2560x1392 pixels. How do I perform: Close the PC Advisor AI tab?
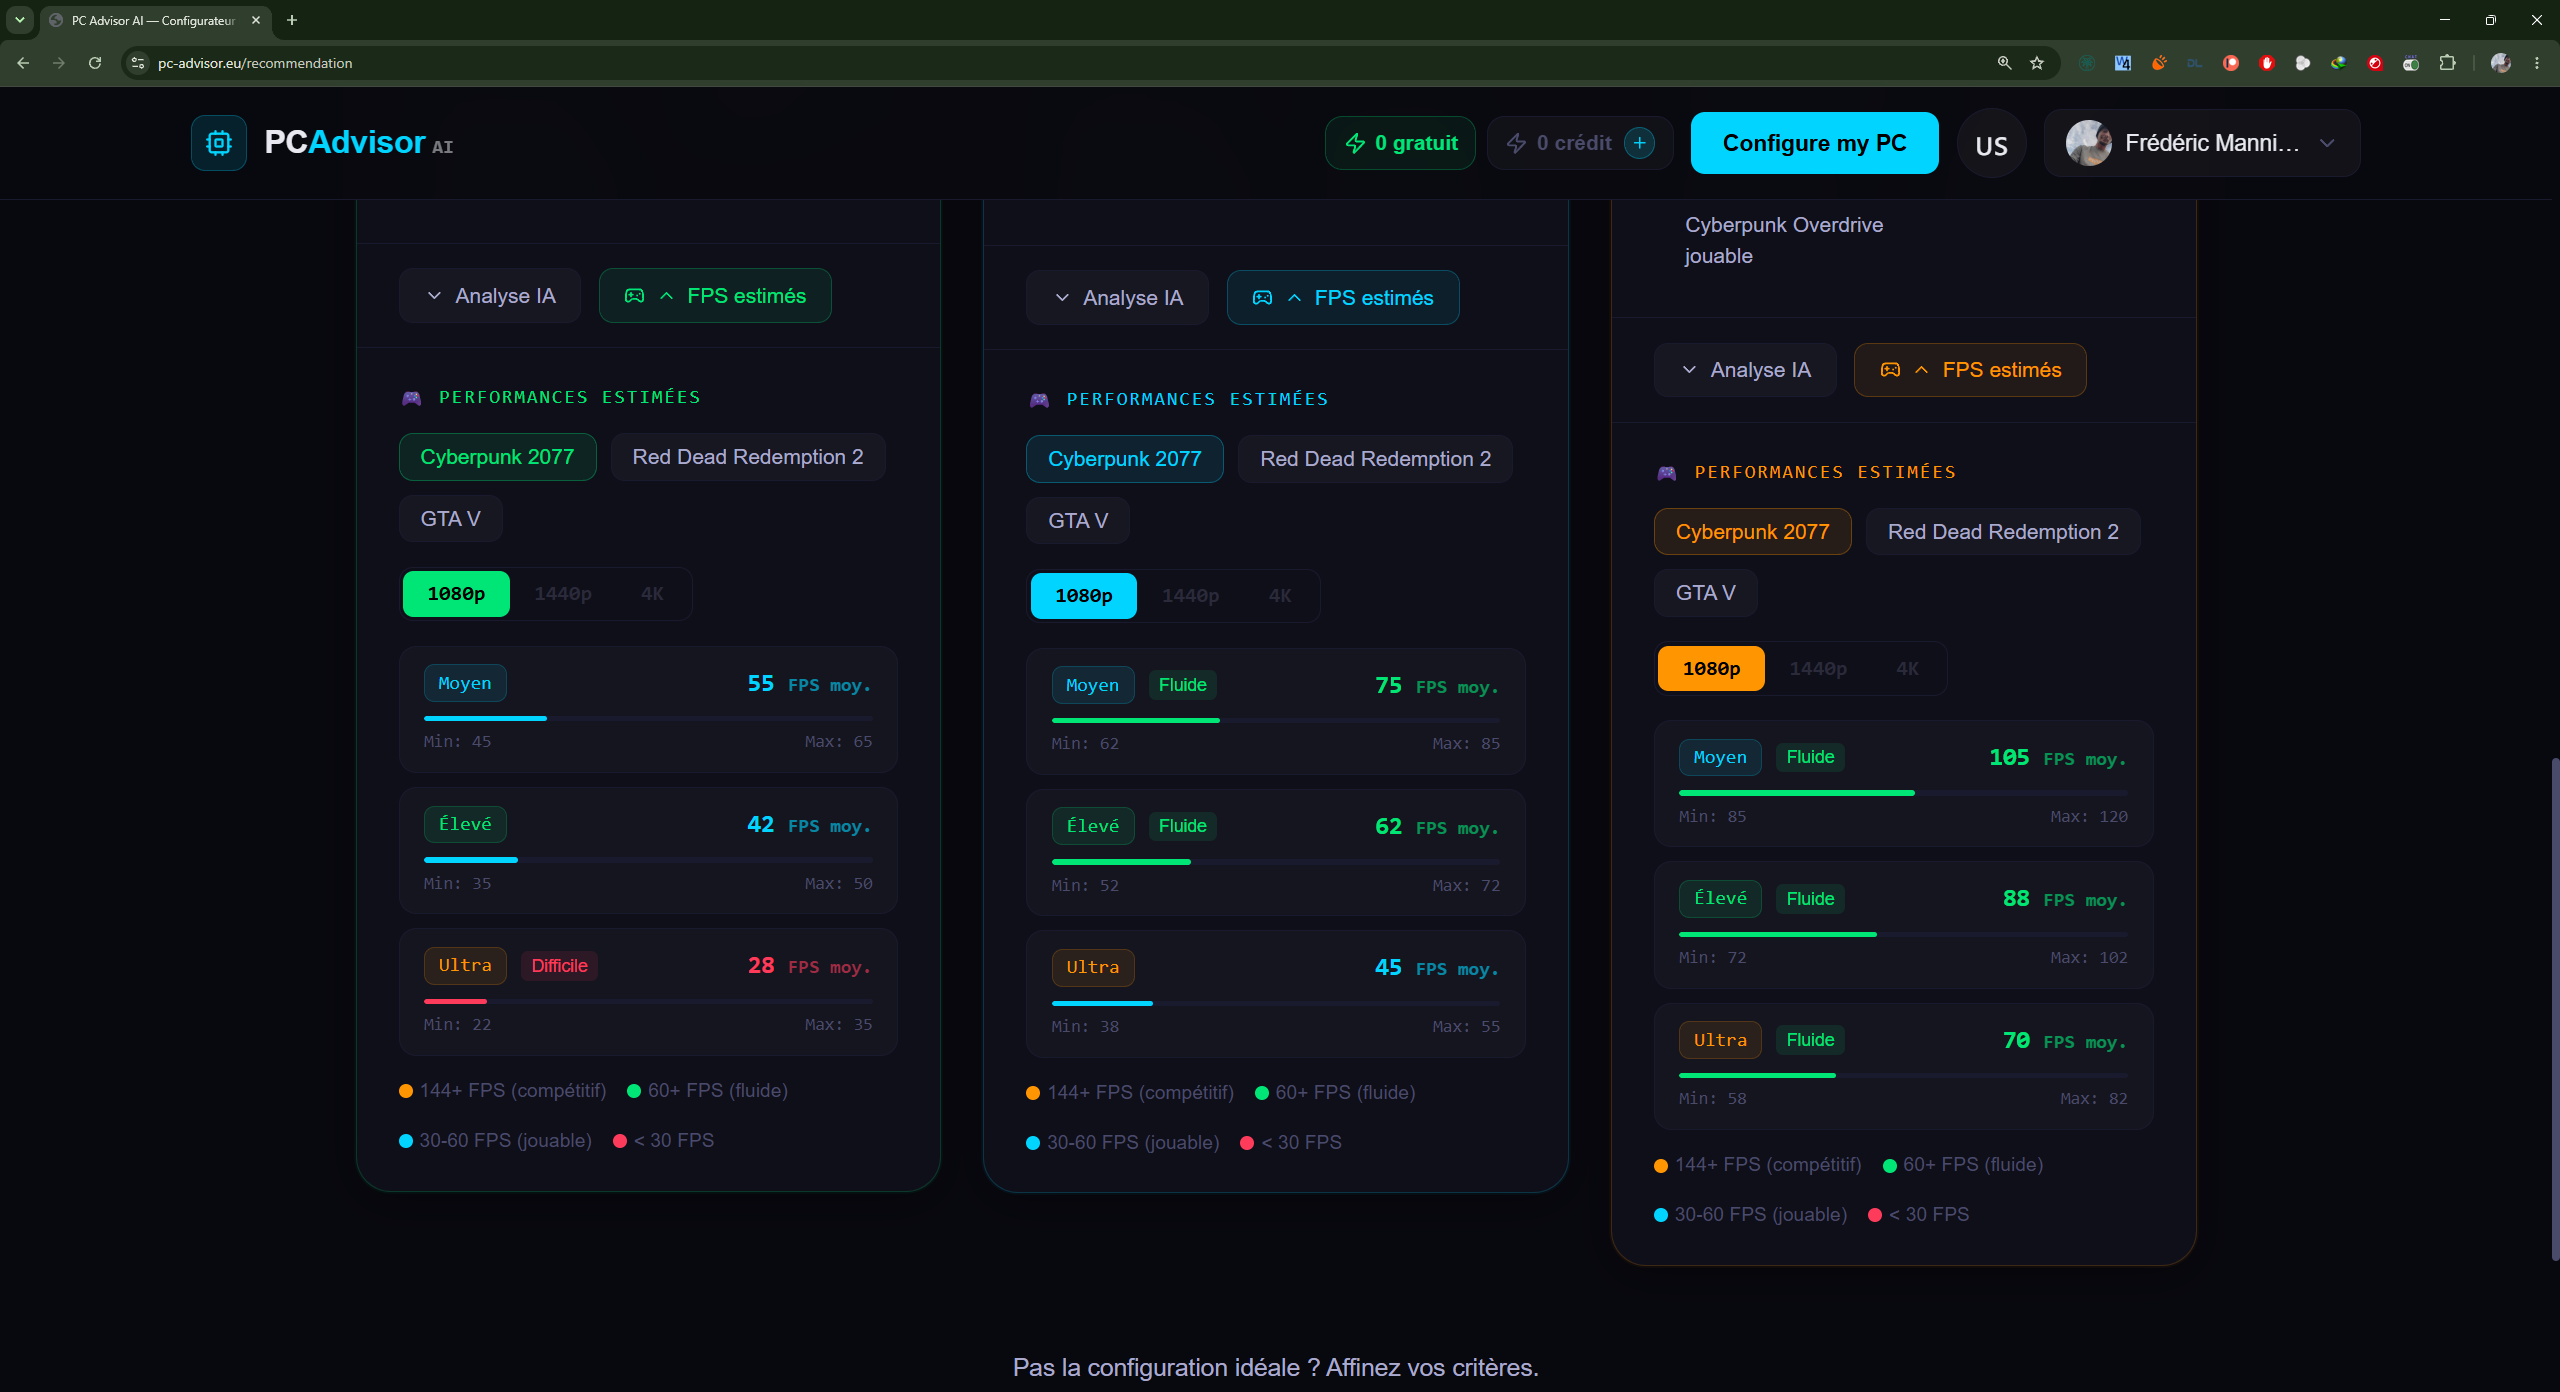tap(256, 20)
